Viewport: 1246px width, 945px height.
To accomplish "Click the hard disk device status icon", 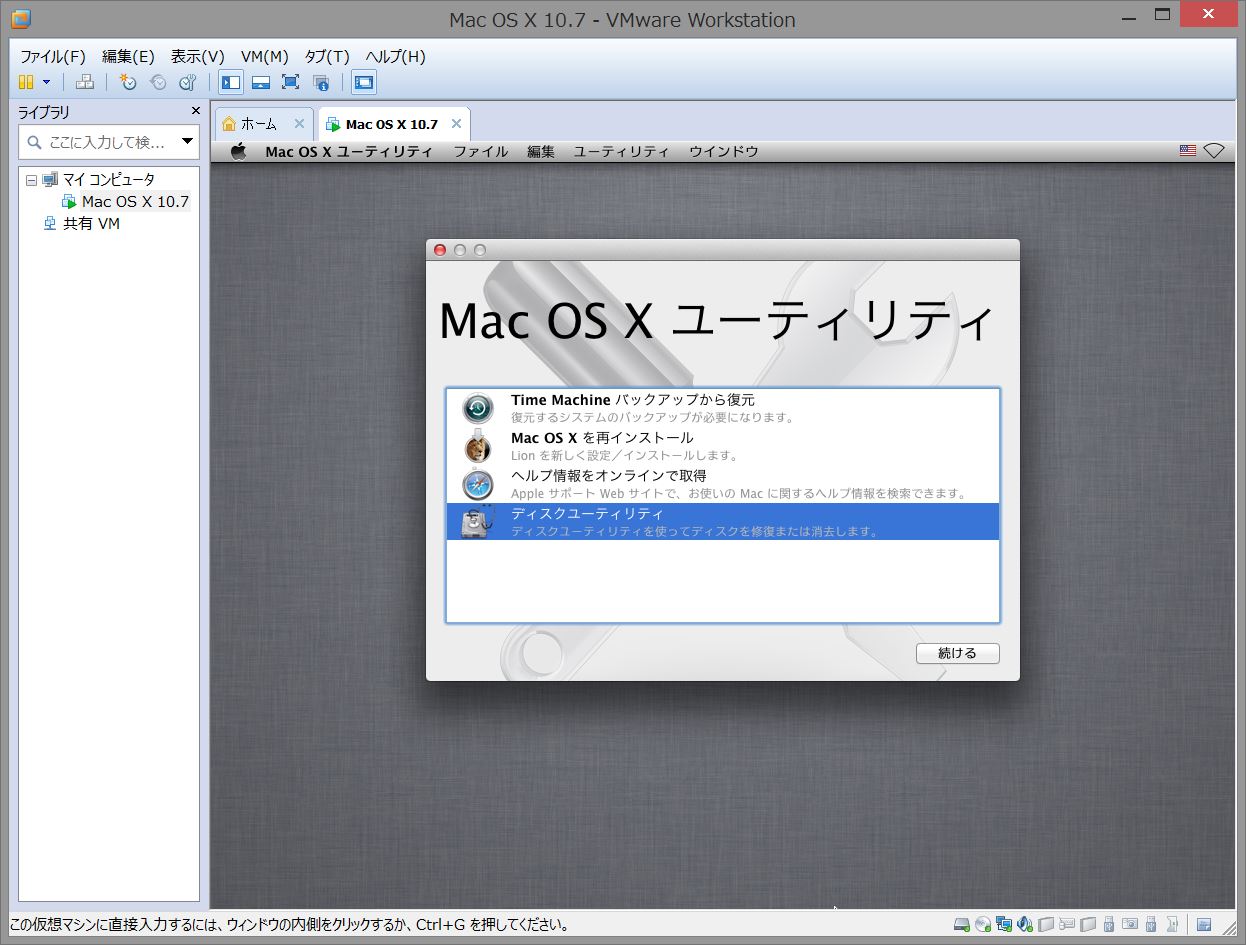I will 962,924.
